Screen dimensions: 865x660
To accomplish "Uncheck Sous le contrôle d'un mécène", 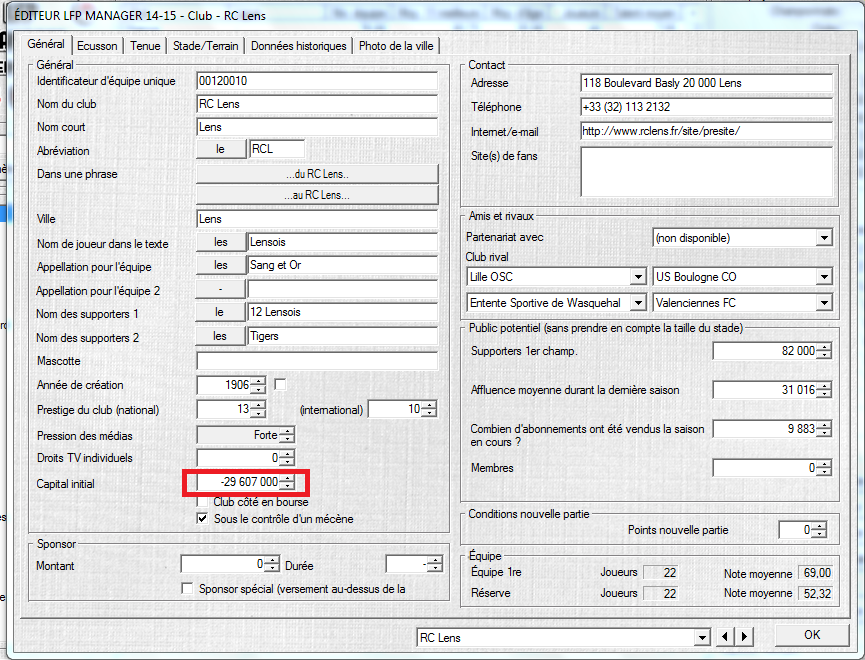I will (x=202, y=519).
